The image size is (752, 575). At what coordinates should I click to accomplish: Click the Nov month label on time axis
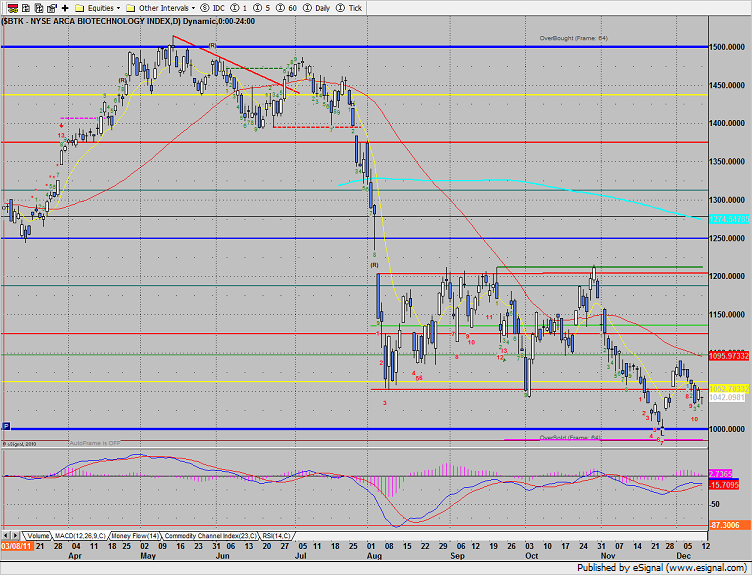click(608, 556)
